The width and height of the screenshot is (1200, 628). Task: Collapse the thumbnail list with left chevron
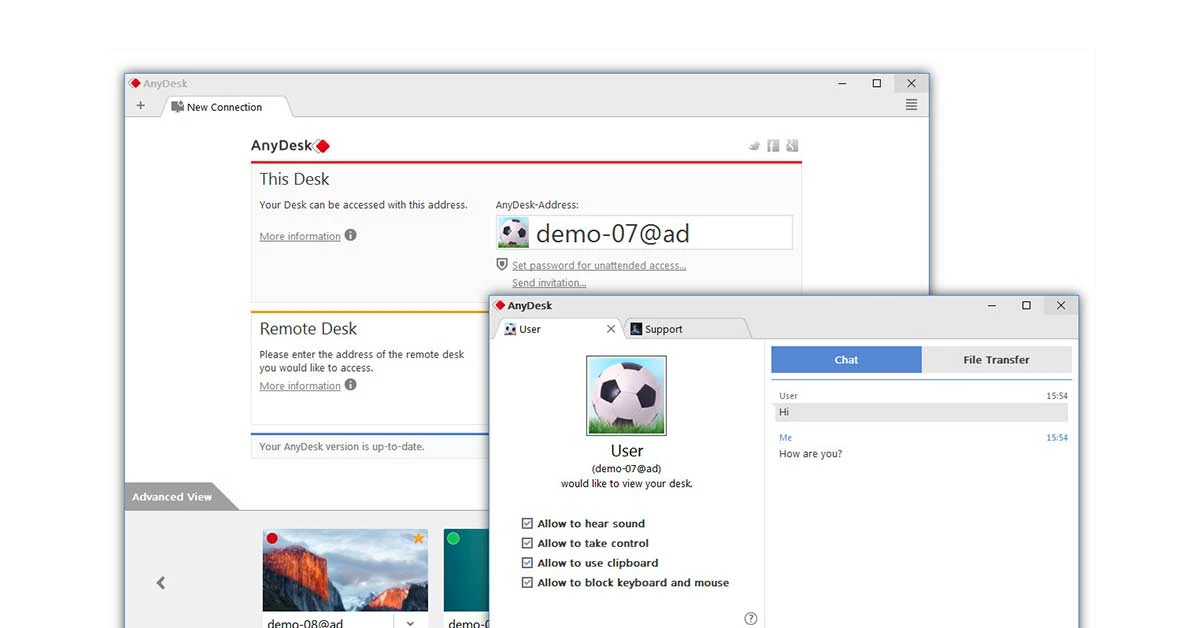point(160,581)
